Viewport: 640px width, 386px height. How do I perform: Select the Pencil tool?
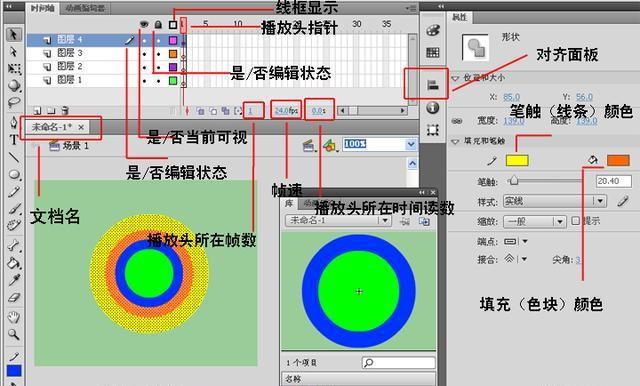point(14,191)
